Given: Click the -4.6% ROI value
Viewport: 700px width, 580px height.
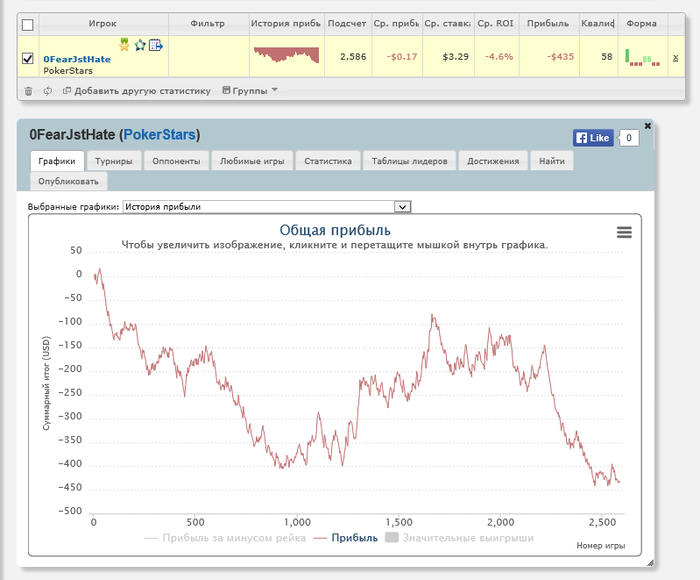Looking at the screenshot, I should pyautogui.click(x=499, y=57).
